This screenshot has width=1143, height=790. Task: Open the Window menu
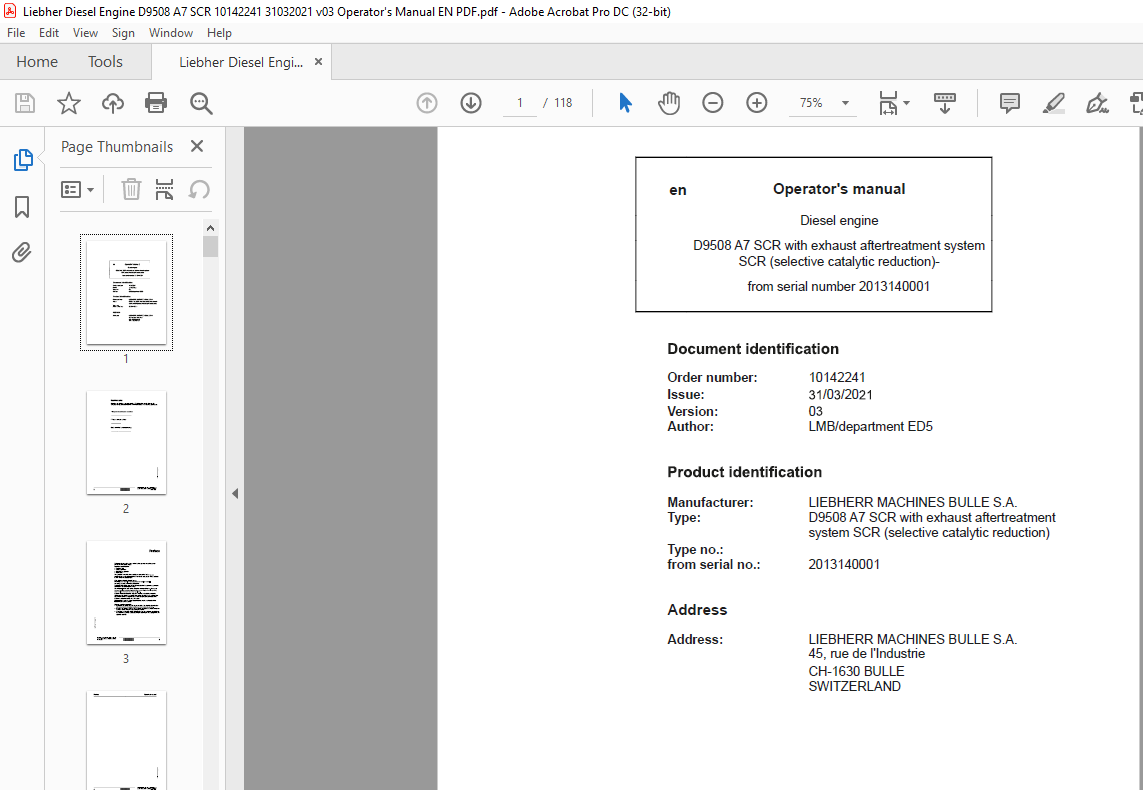pyautogui.click(x=171, y=33)
